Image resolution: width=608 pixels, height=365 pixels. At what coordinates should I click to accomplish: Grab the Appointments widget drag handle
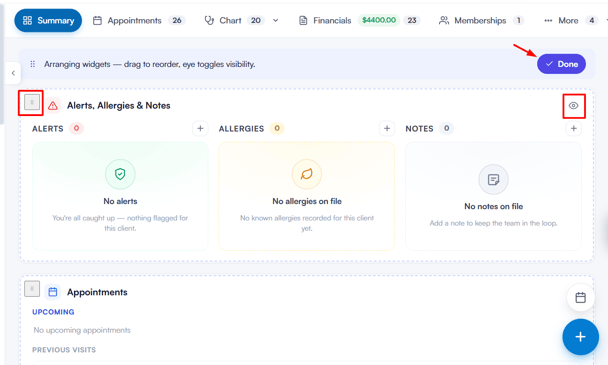tap(32, 289)
